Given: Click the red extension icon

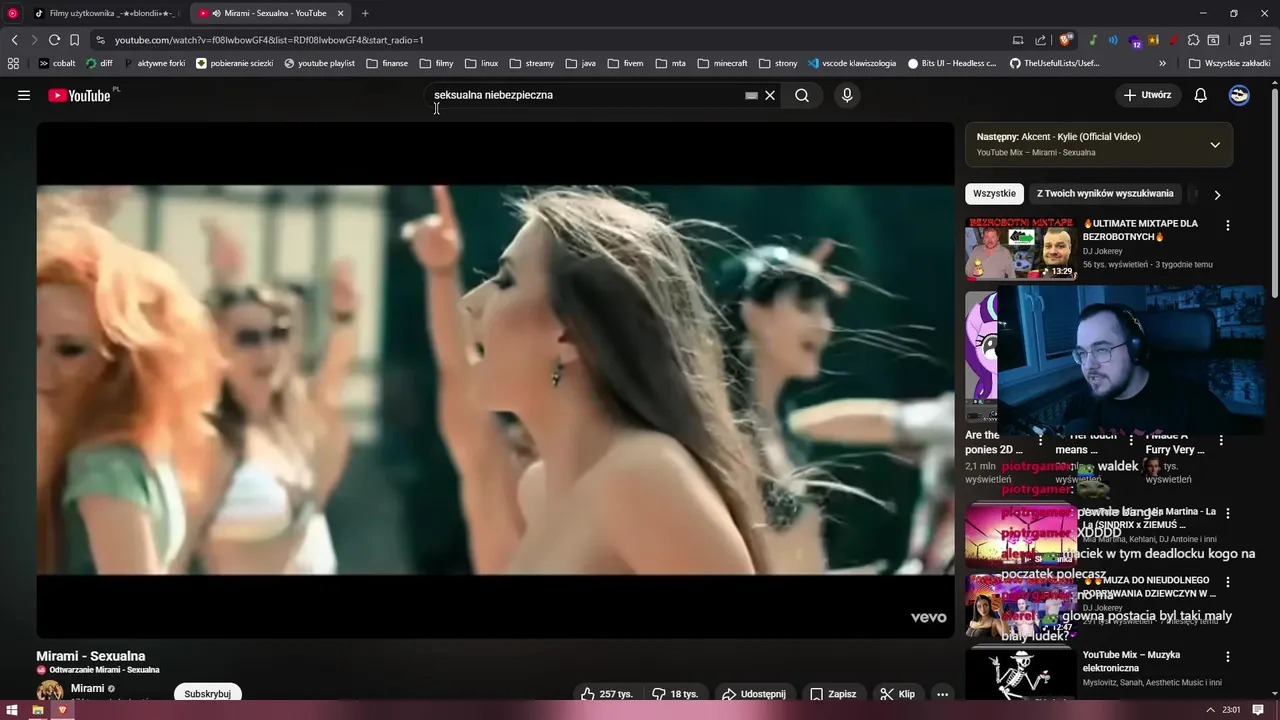Looking at the screenshot, I should pyautogui.click(x=1173, y=40).
